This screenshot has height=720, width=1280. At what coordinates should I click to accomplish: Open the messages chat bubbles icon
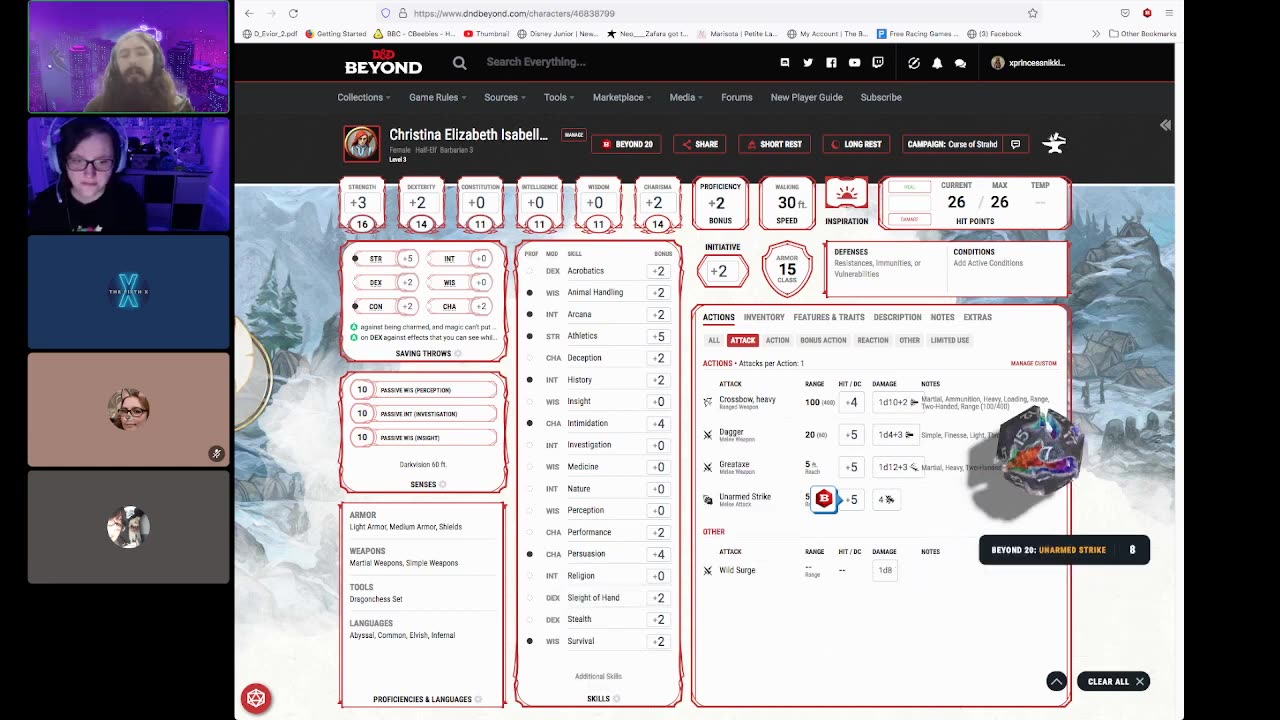pyautogui.click(x=960, y=63)
